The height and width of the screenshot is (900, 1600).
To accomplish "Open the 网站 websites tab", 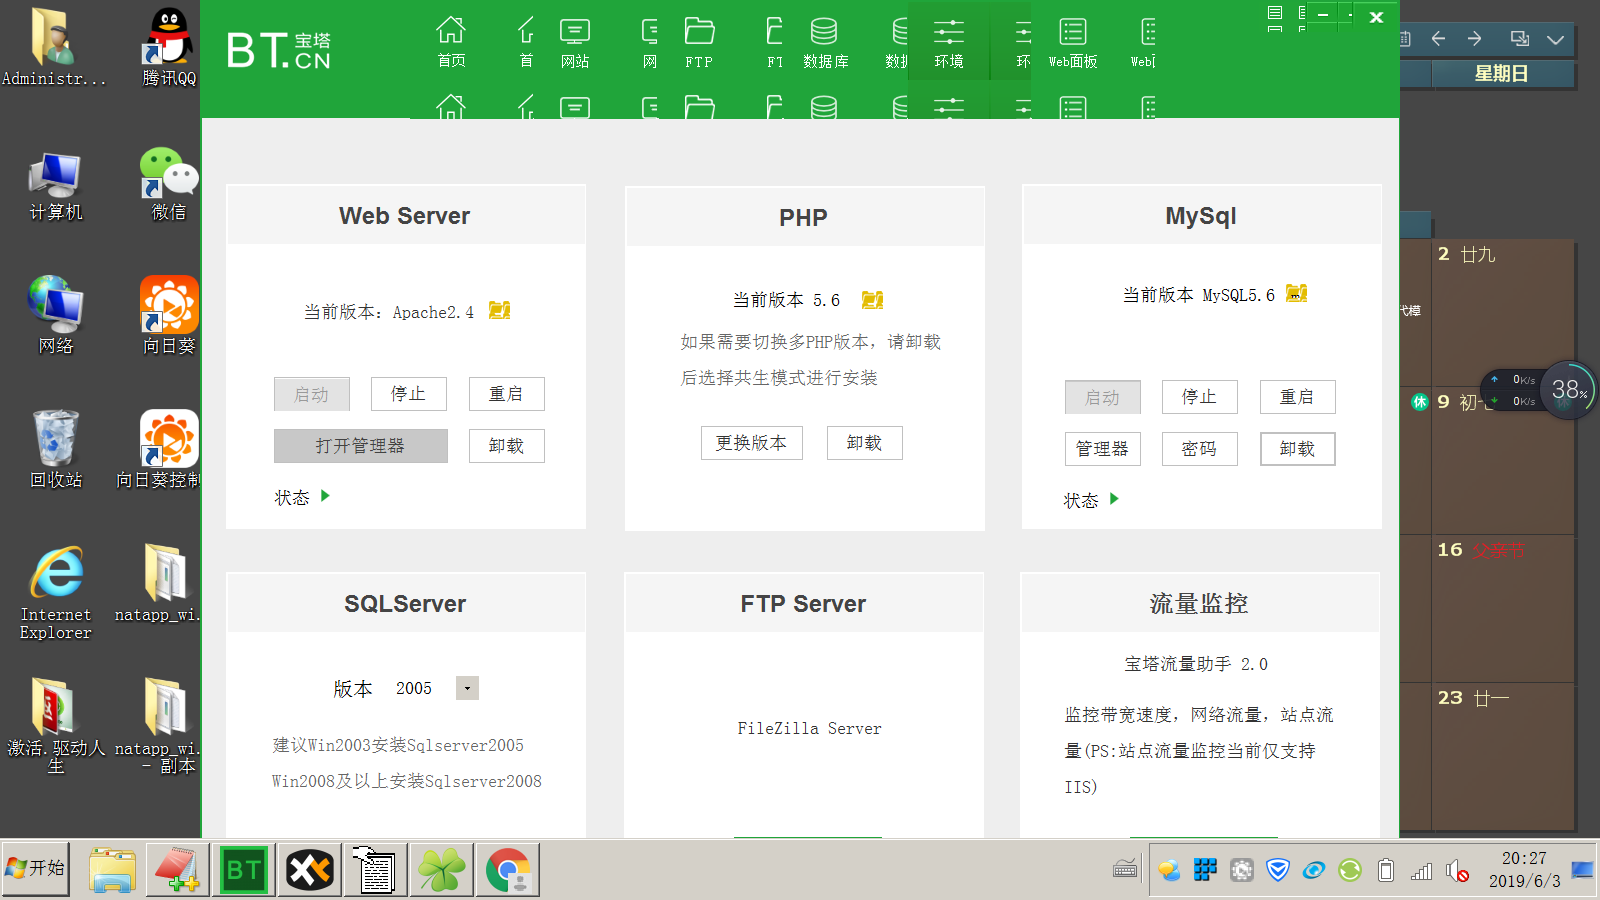I will click(x=575, y=43).
